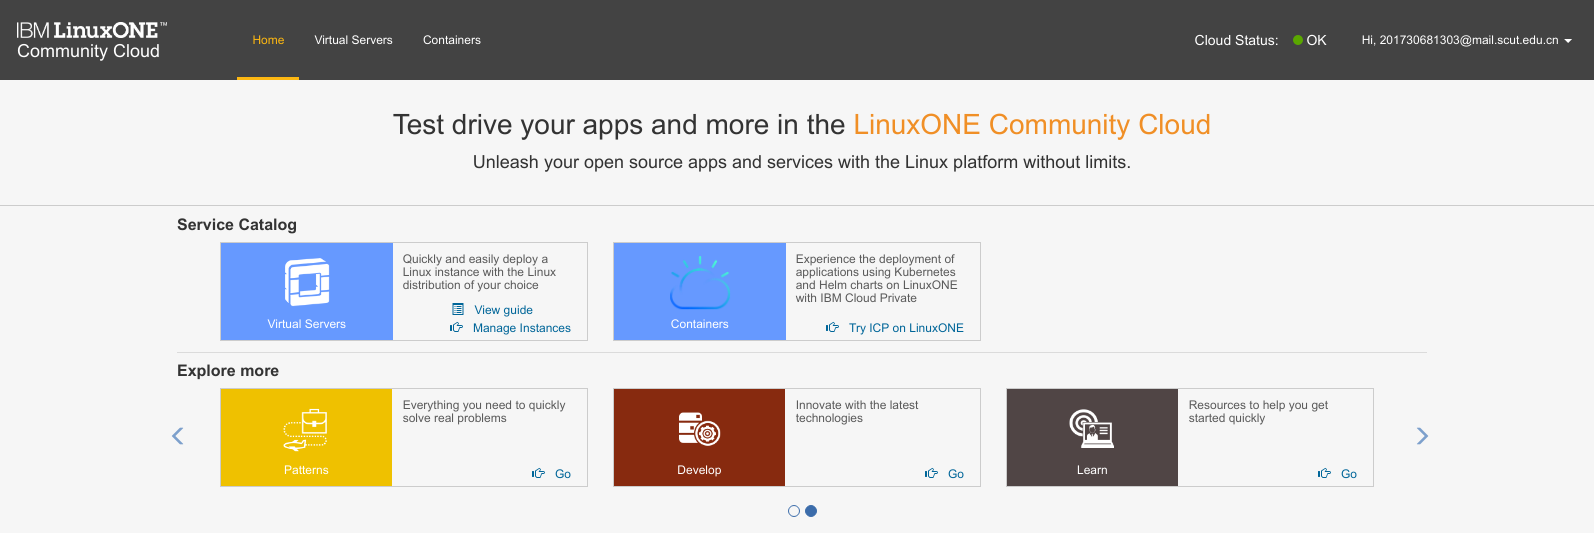This screenshot has width=1594, height=533.
Task: Click the hand icon beside Try ICP
Action: coord(832,328)
